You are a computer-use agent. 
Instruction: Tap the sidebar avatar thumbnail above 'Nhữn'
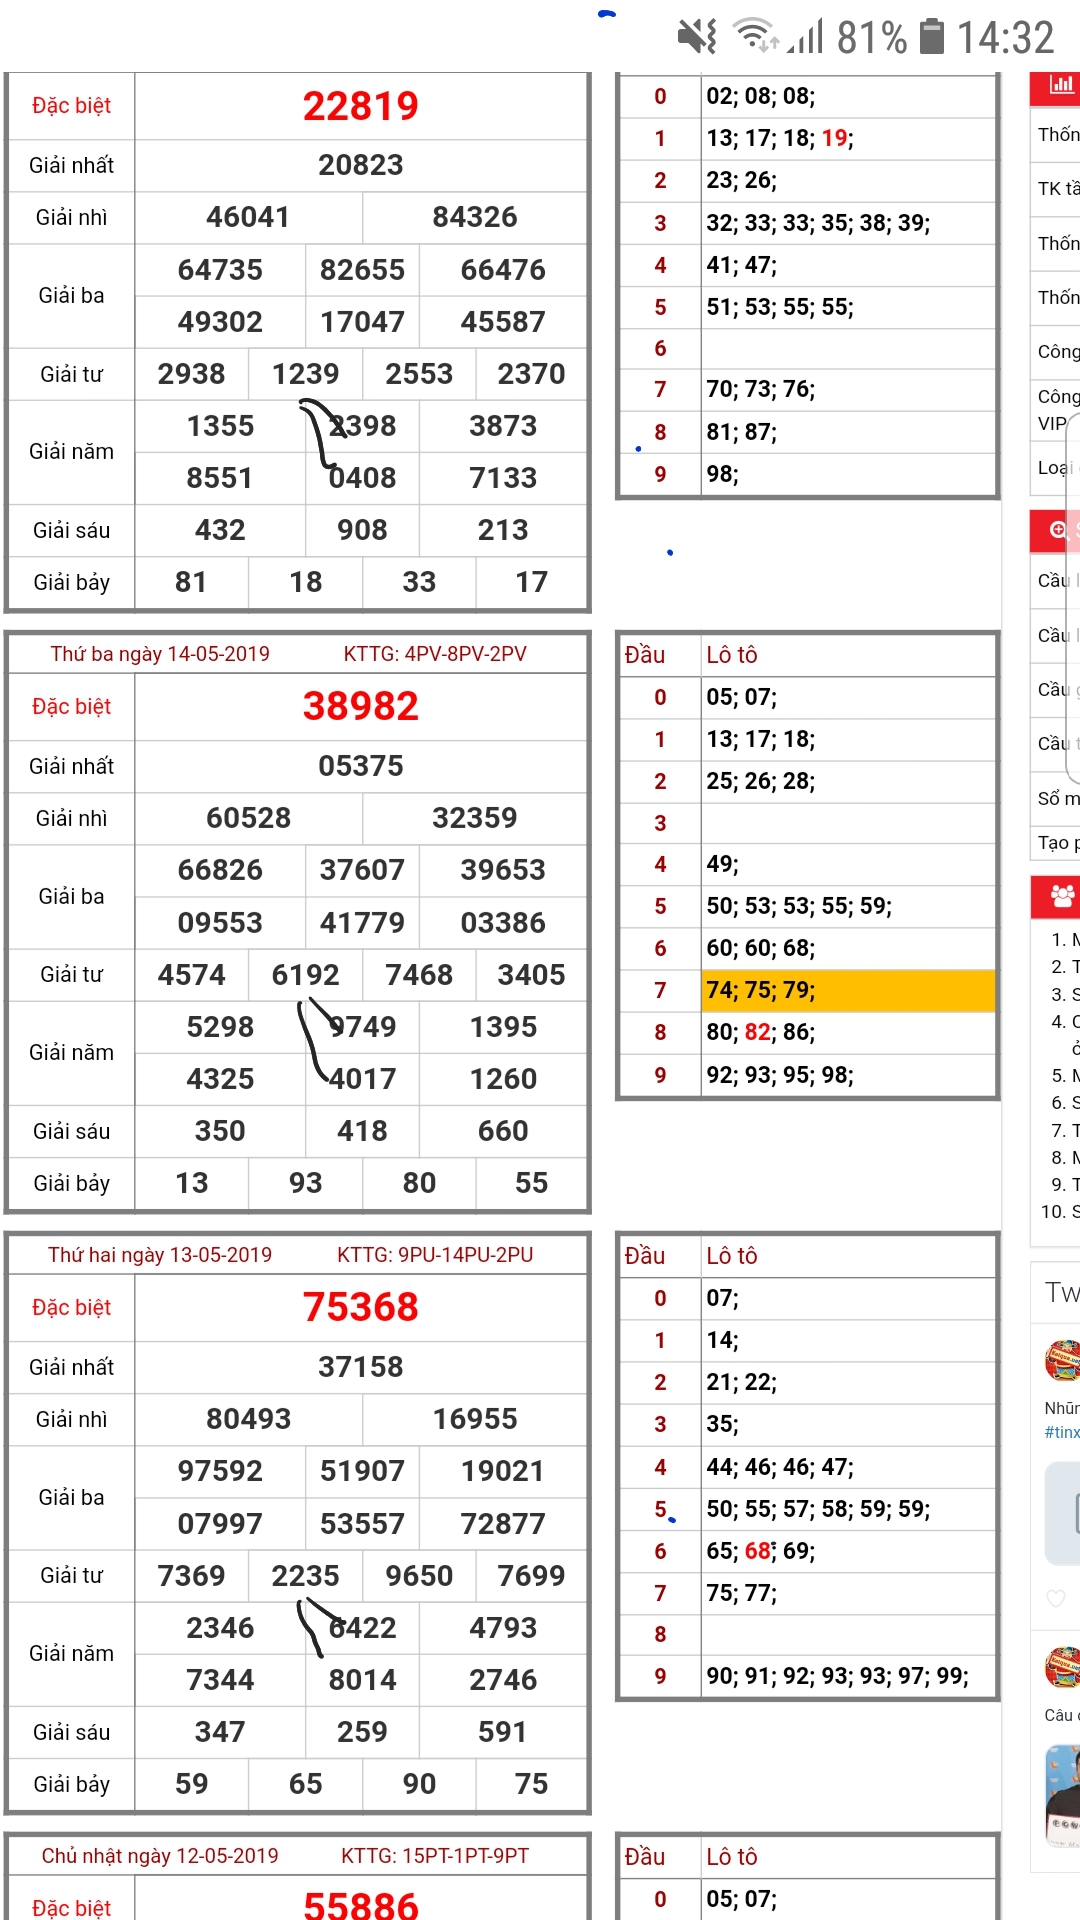[x=1062, y=1361]
